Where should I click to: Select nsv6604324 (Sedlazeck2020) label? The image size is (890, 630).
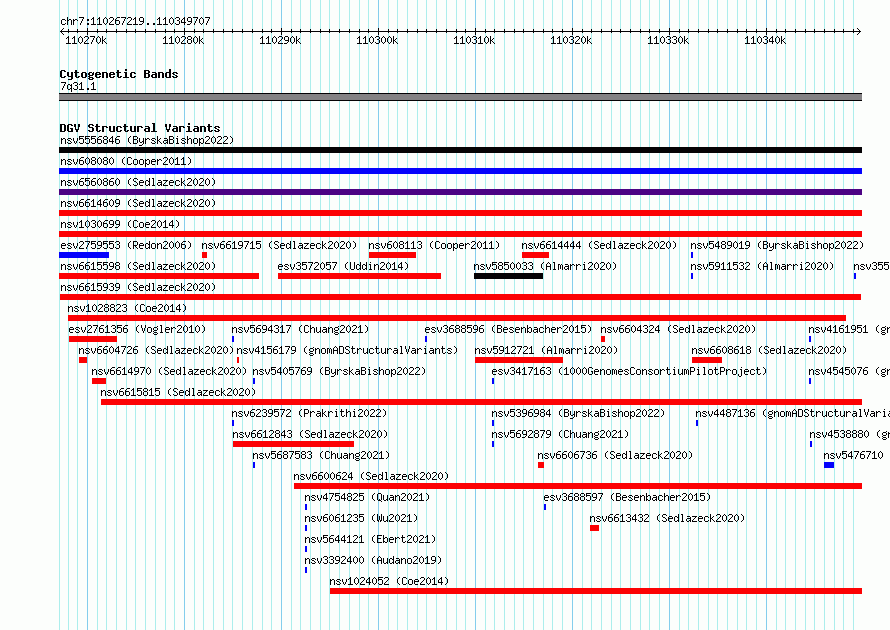(678, 329)
